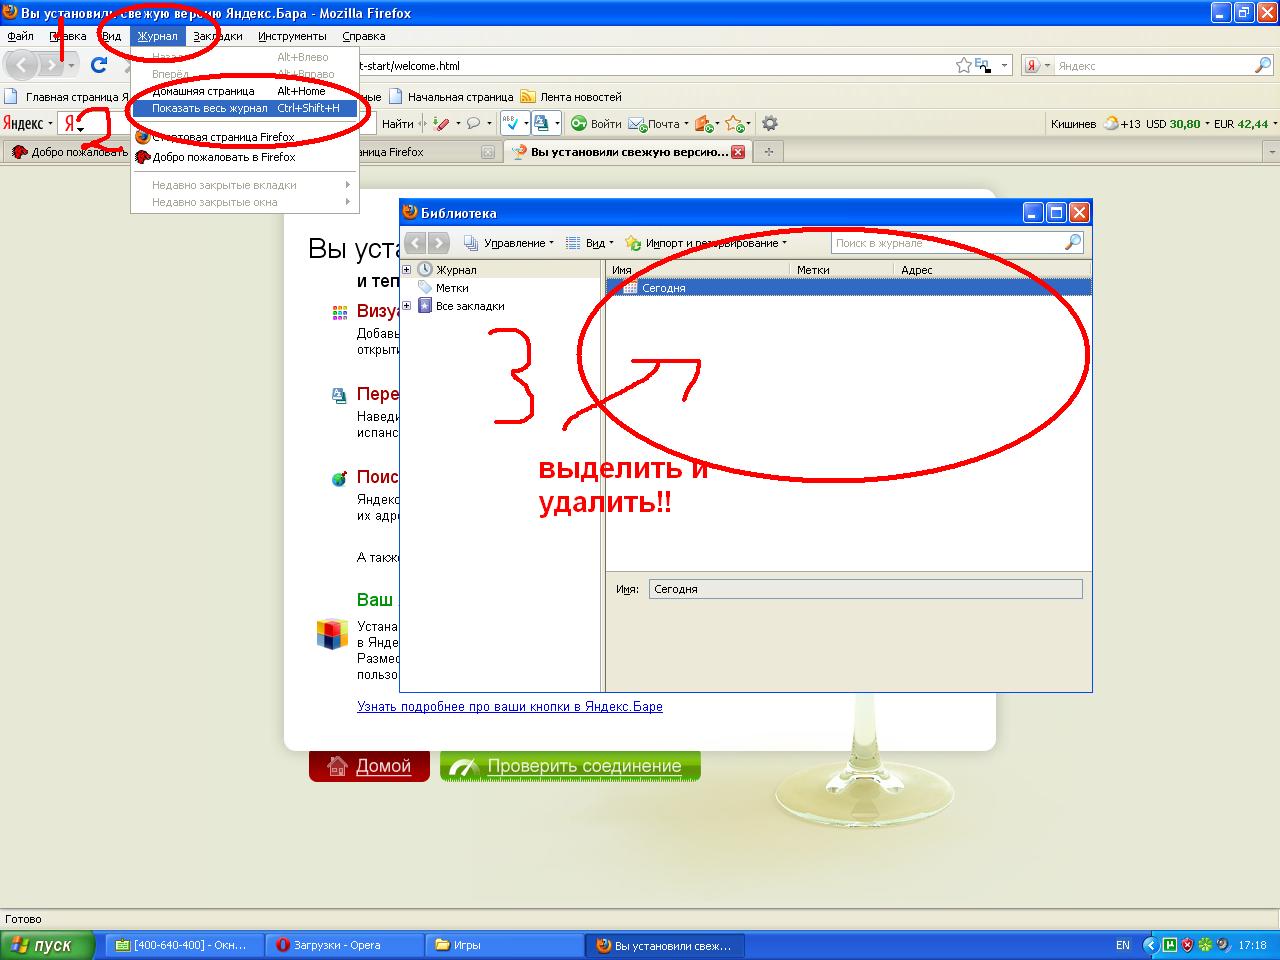Open the 'Начальная страница' bookmark

tap(451, 97)
